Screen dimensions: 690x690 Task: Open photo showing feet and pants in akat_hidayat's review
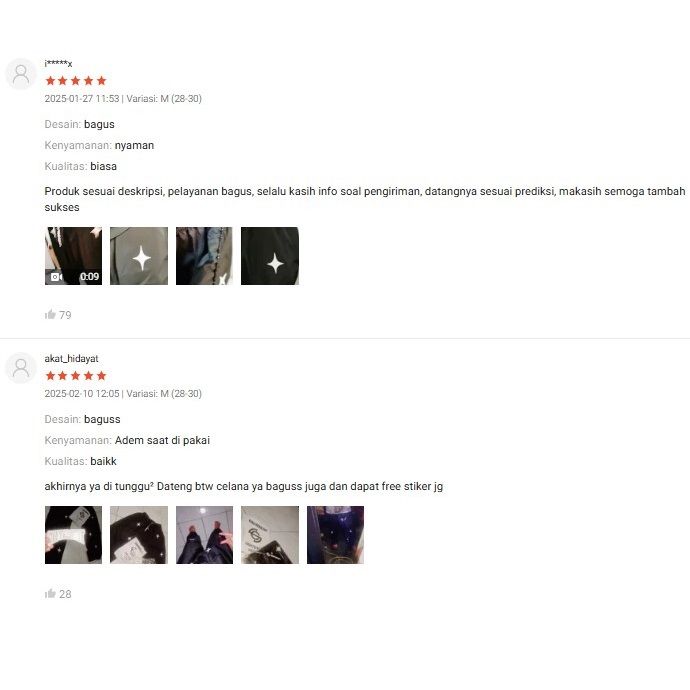pyautogui.click(x=204, y=535)
